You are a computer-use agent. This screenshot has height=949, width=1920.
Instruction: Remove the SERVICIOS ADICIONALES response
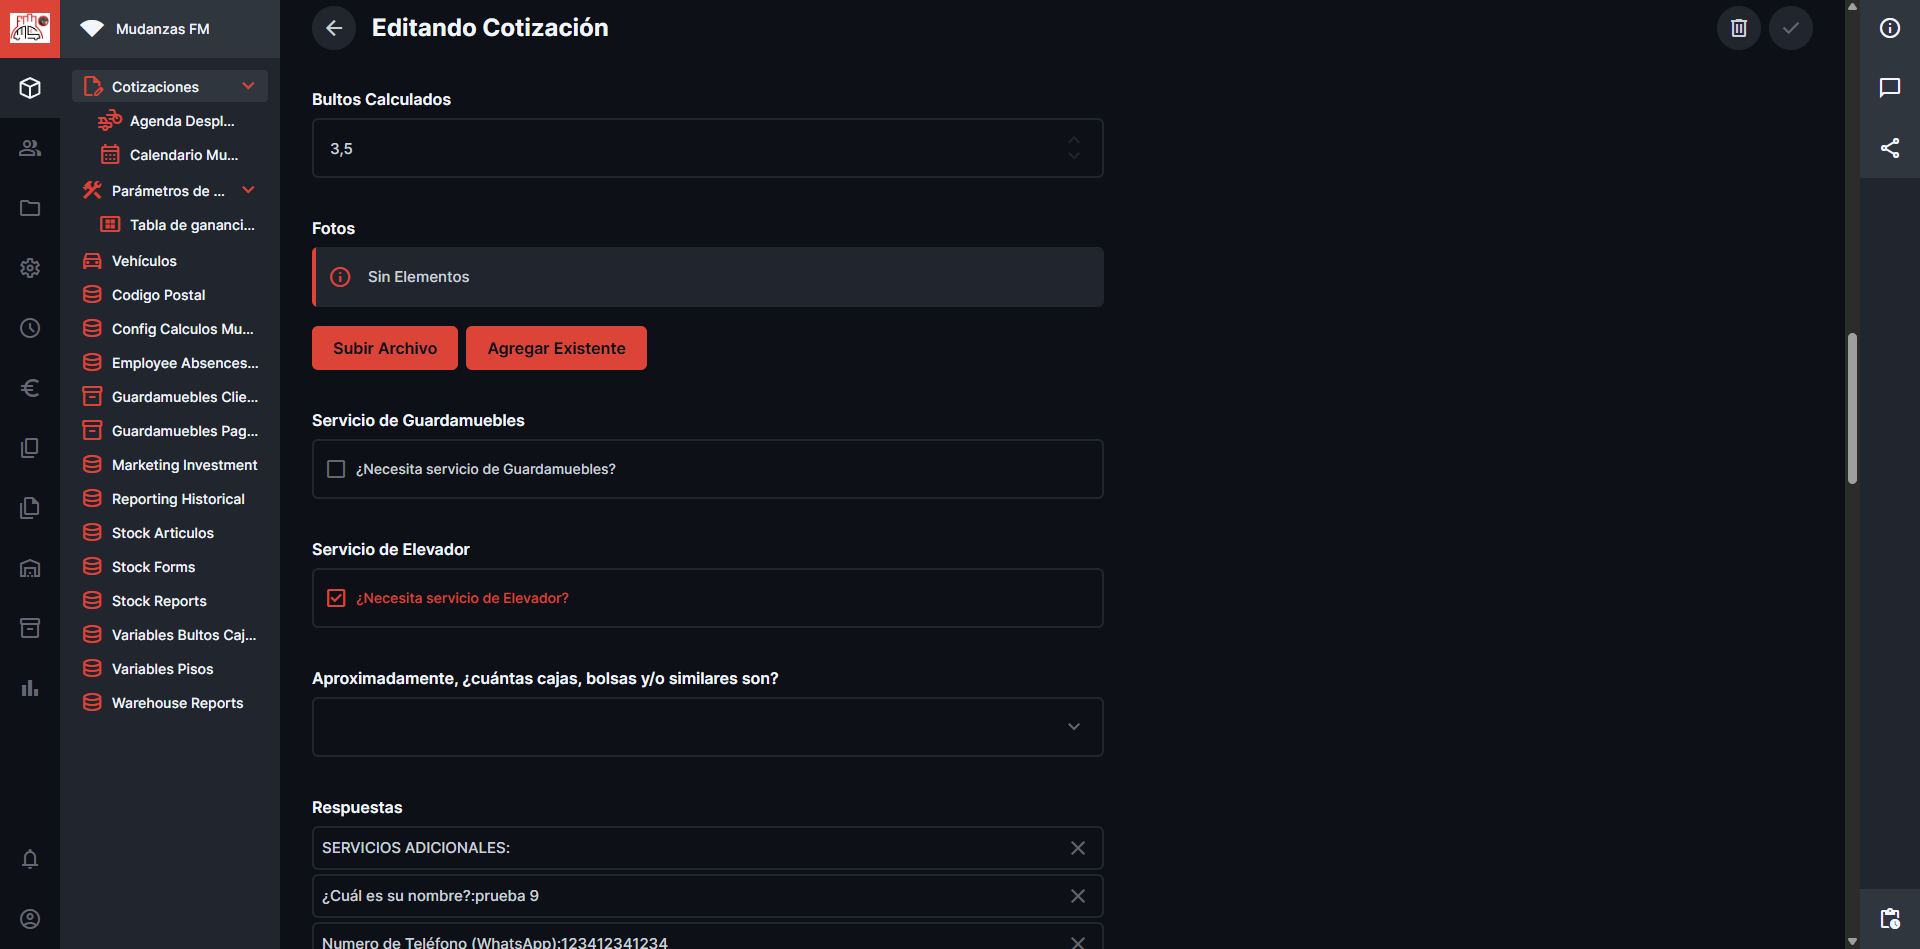point(1078,848)
